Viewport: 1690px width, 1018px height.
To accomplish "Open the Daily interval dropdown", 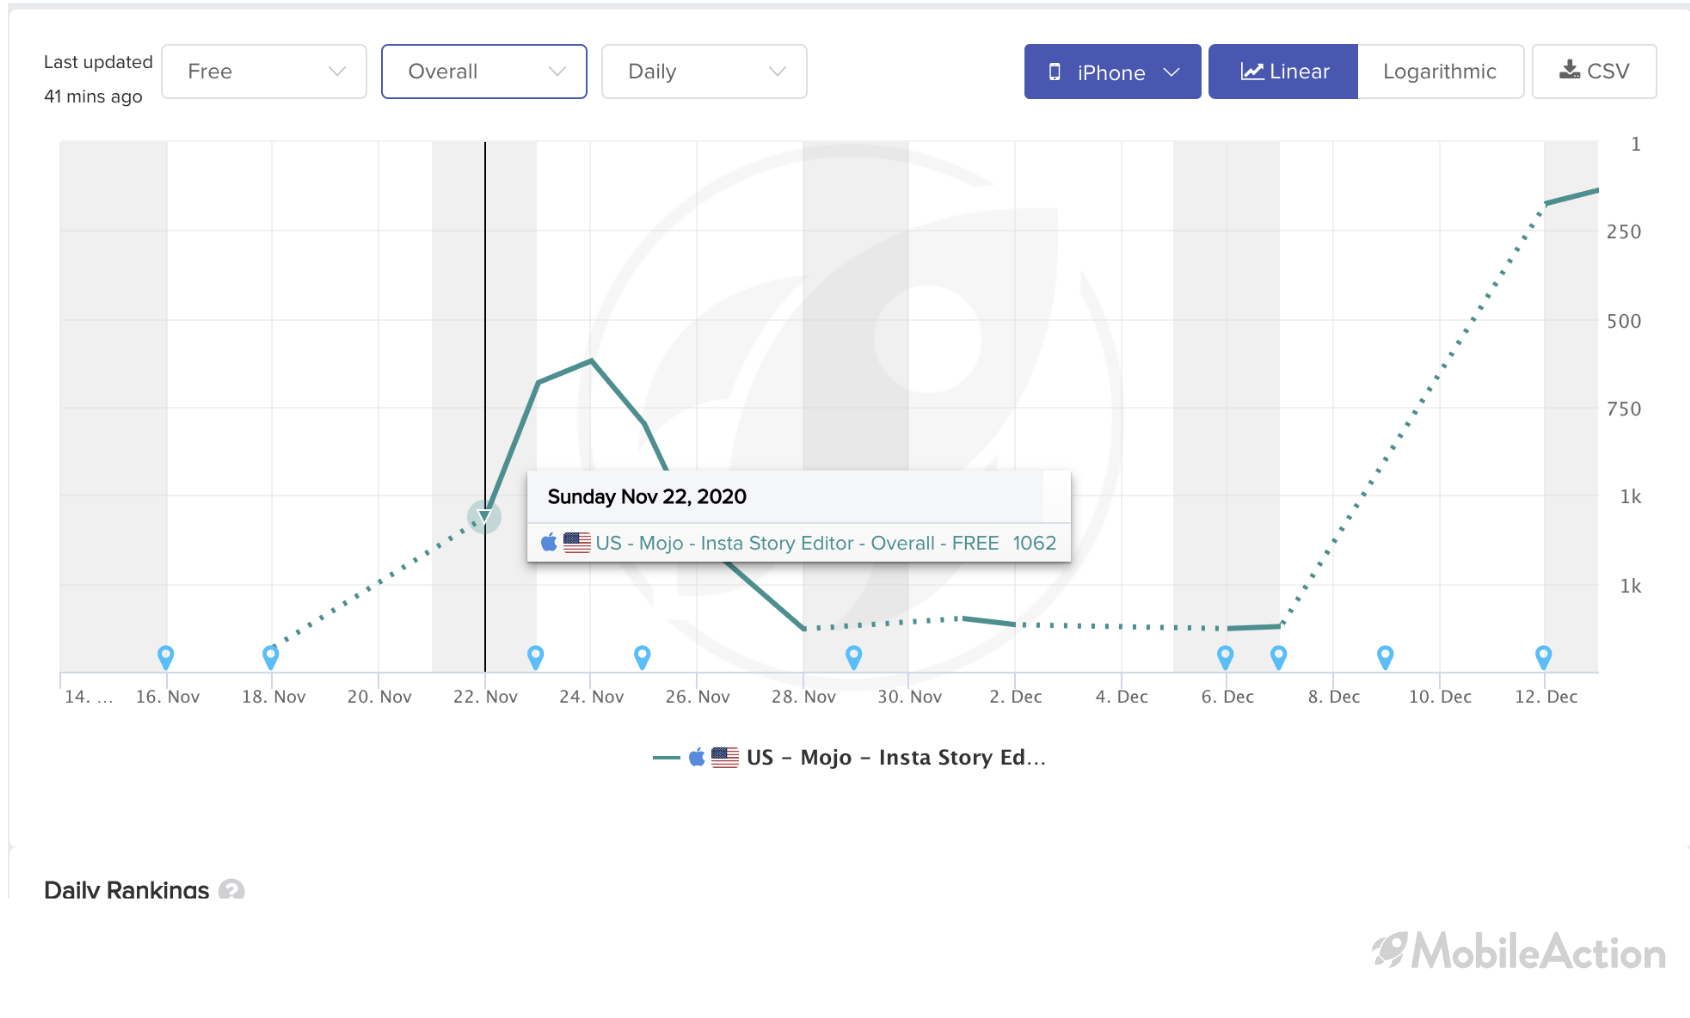I will click(x=704, y=72).
